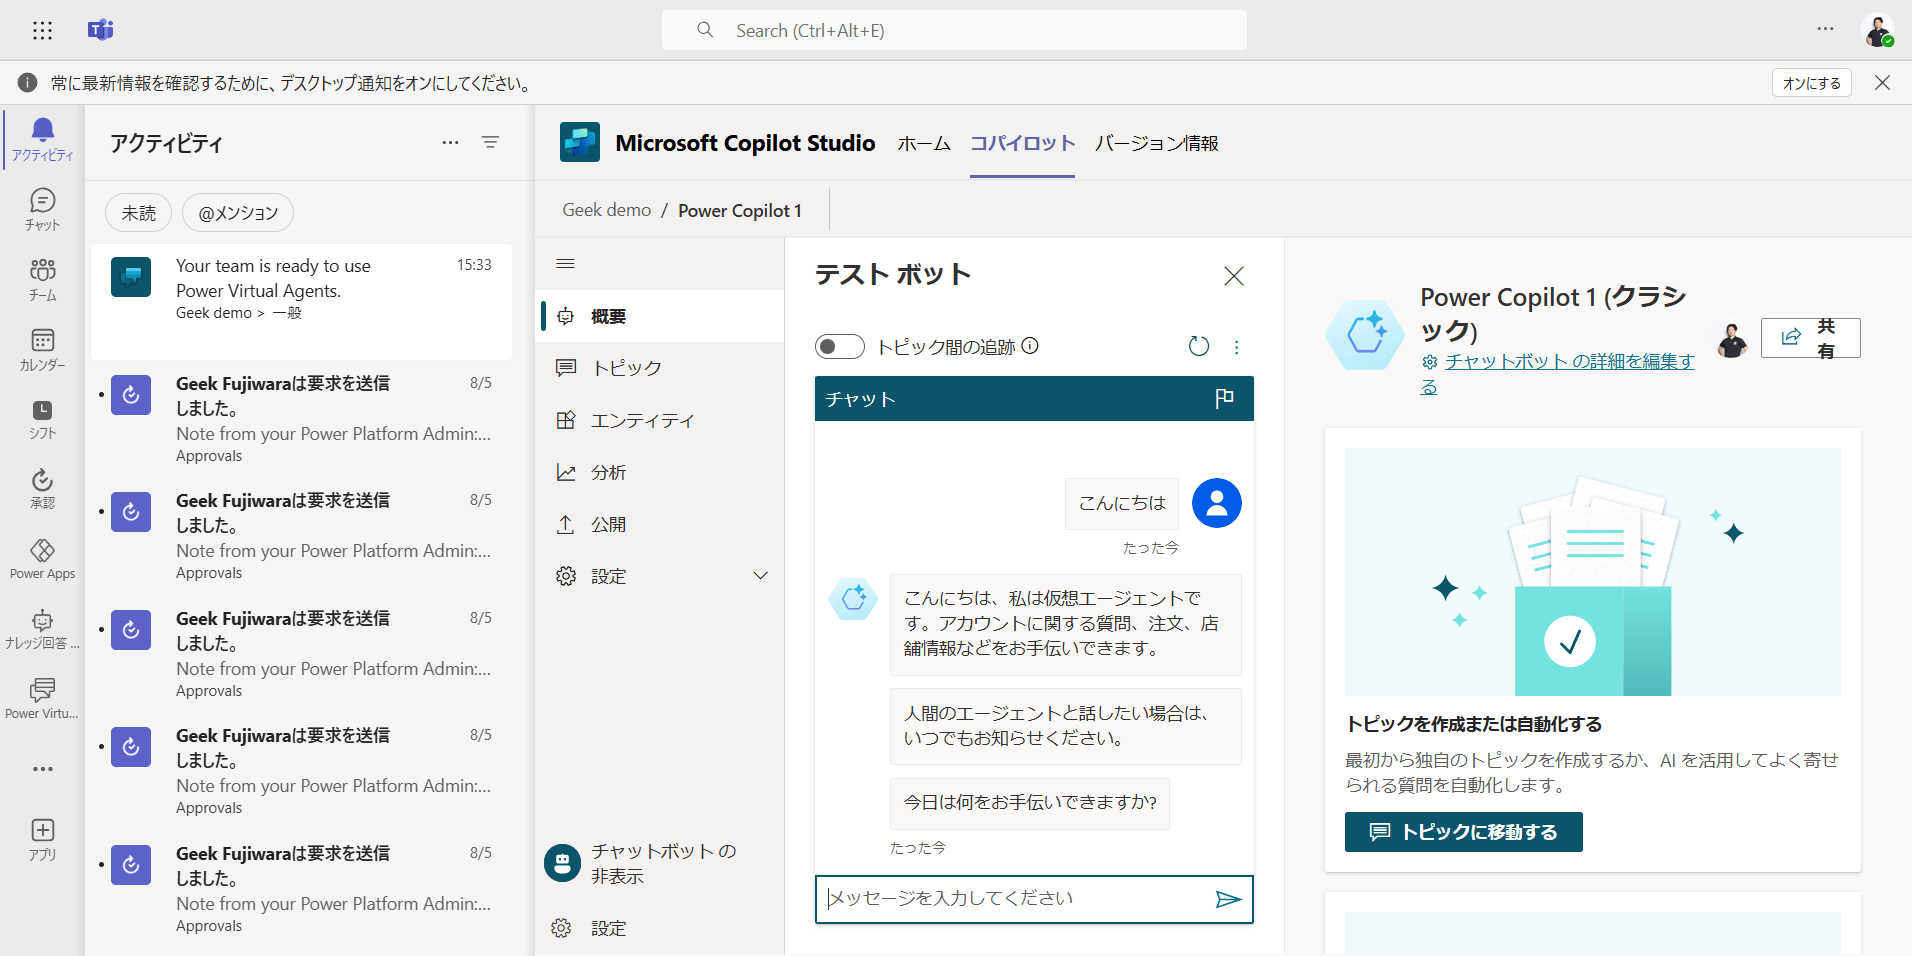Send the chat message with the paper plane icon
1912x956 pixels.
pyautogui.click(x=1230, y=899)
